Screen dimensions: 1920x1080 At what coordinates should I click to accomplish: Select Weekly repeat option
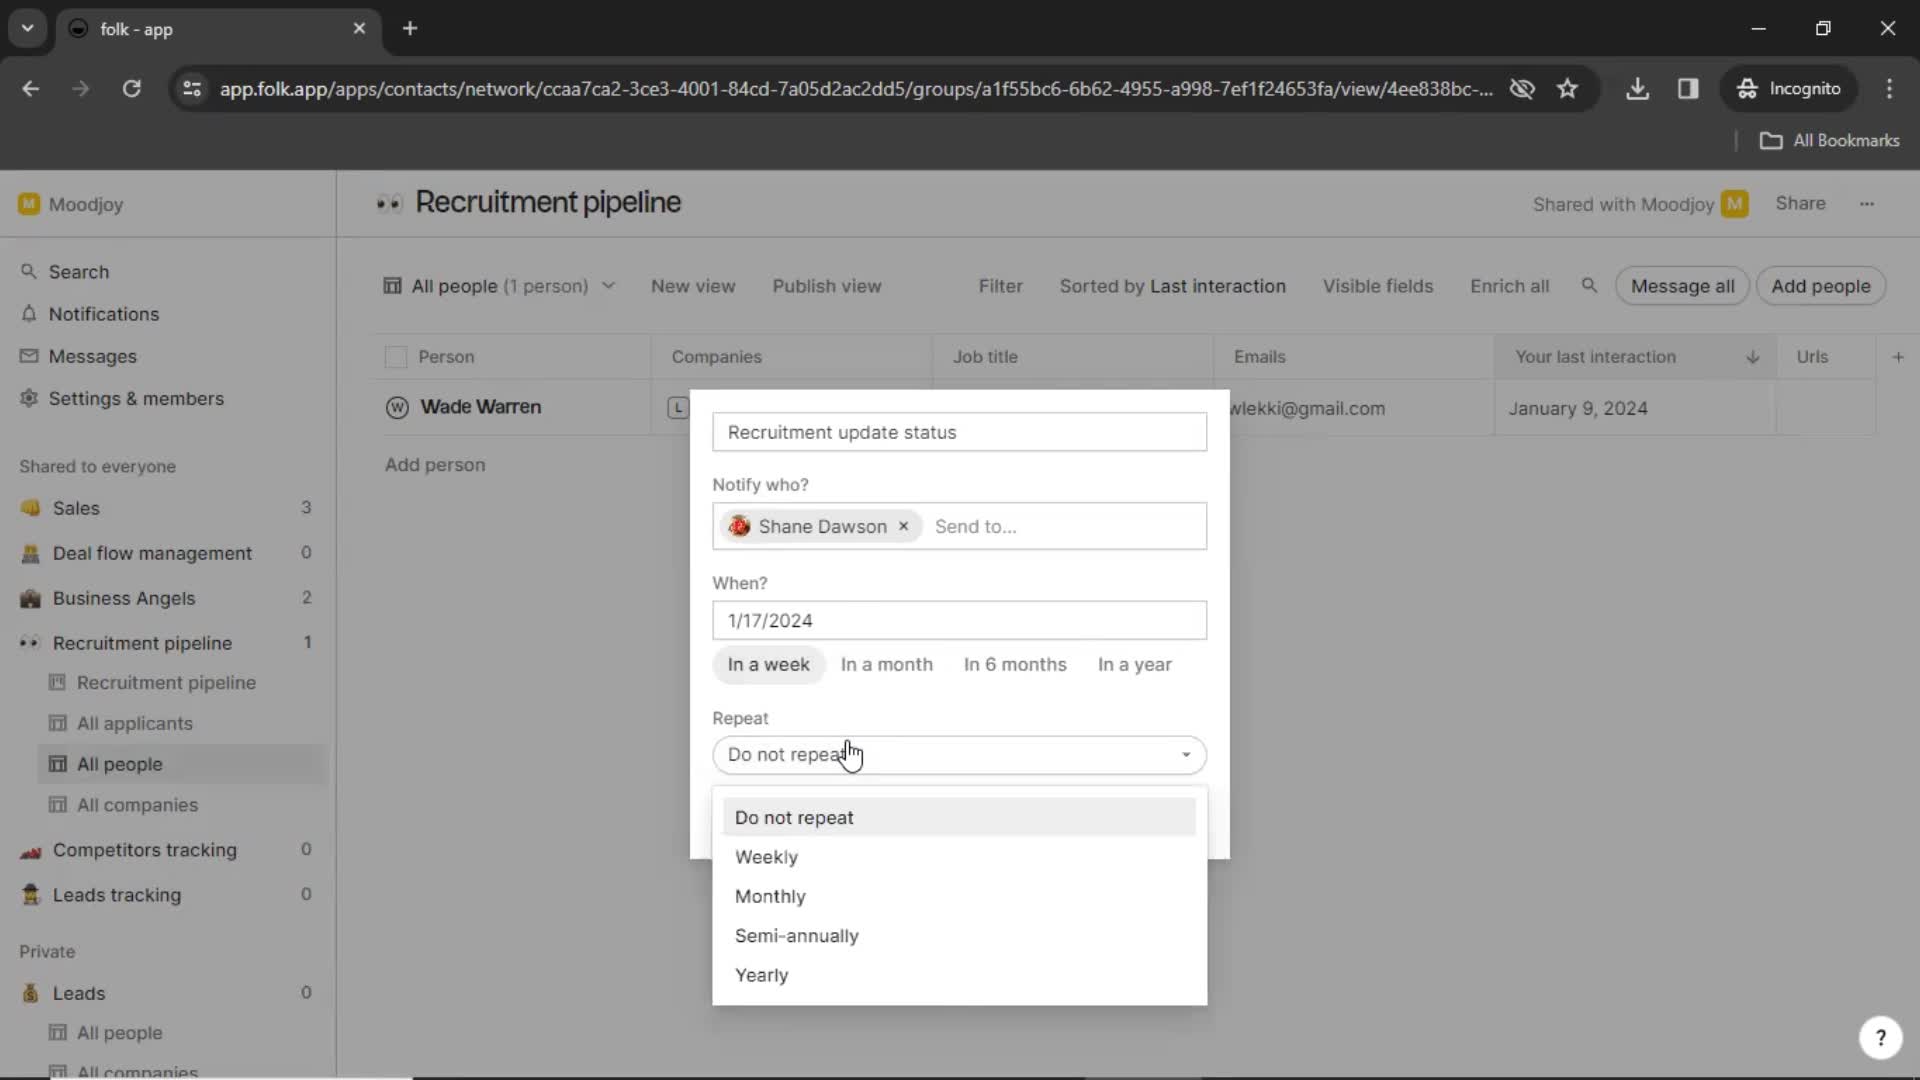766,856
